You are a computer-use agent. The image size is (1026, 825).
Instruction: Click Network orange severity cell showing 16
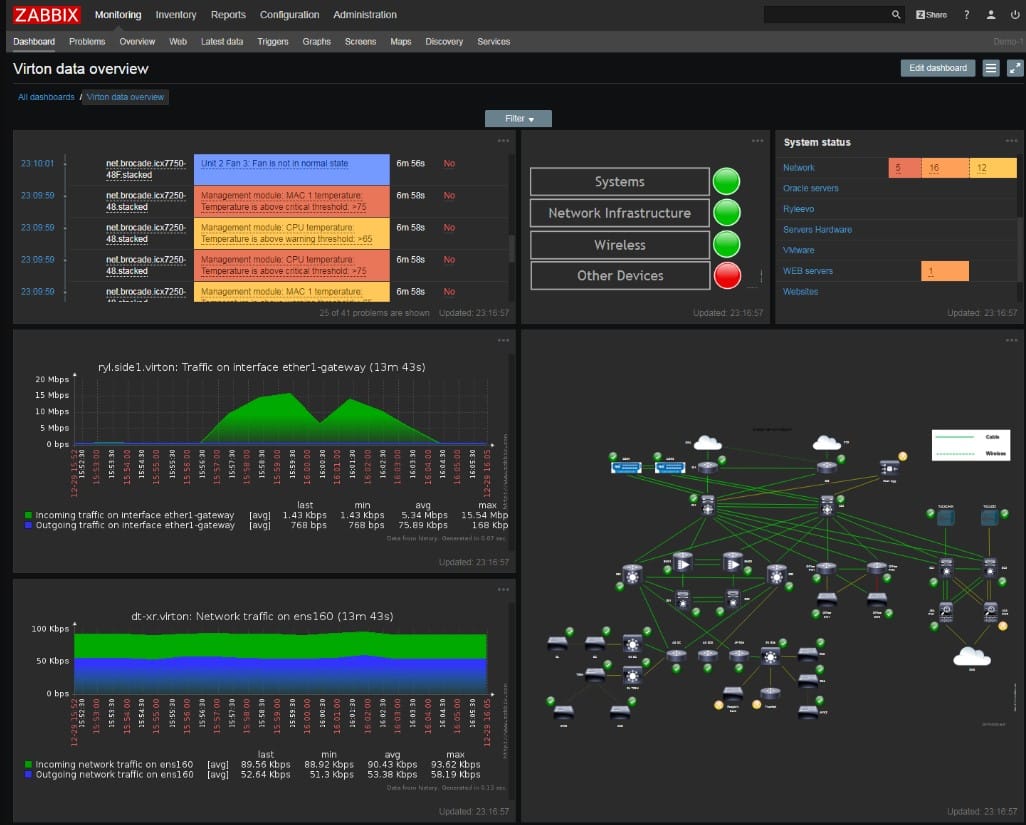point(945,167)
